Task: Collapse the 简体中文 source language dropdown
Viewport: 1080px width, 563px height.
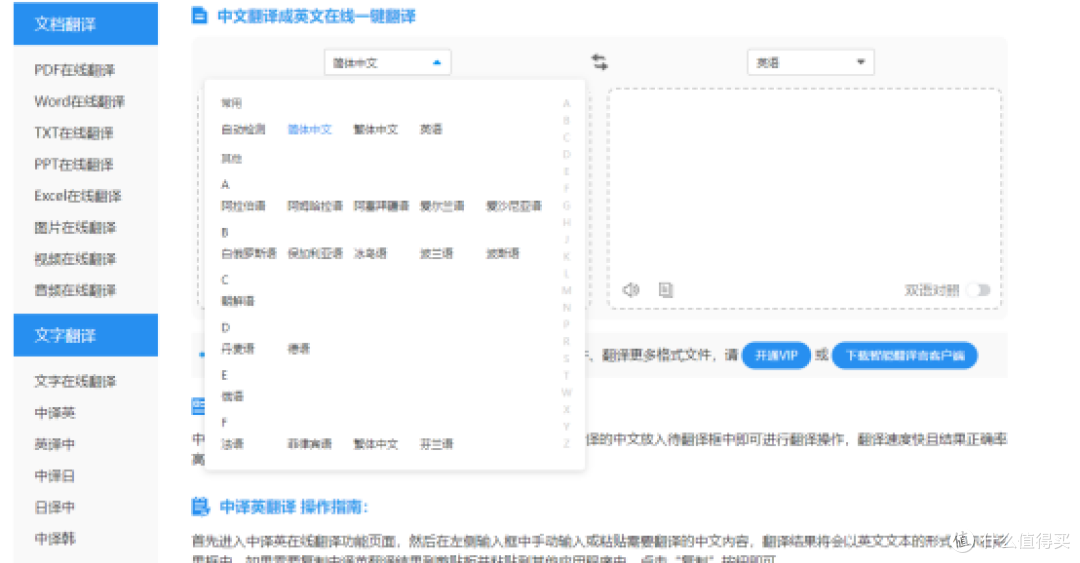Action: (x=387, y=63)
